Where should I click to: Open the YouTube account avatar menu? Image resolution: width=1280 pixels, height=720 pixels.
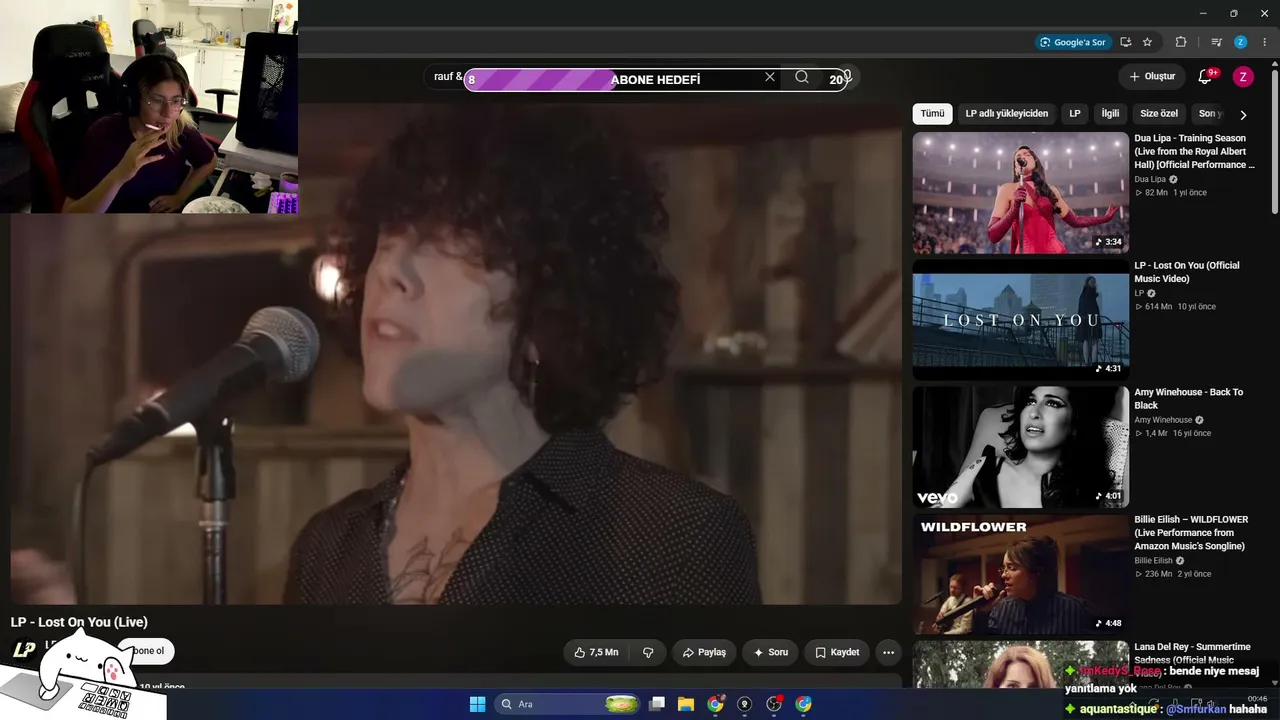pos(1243,77)
